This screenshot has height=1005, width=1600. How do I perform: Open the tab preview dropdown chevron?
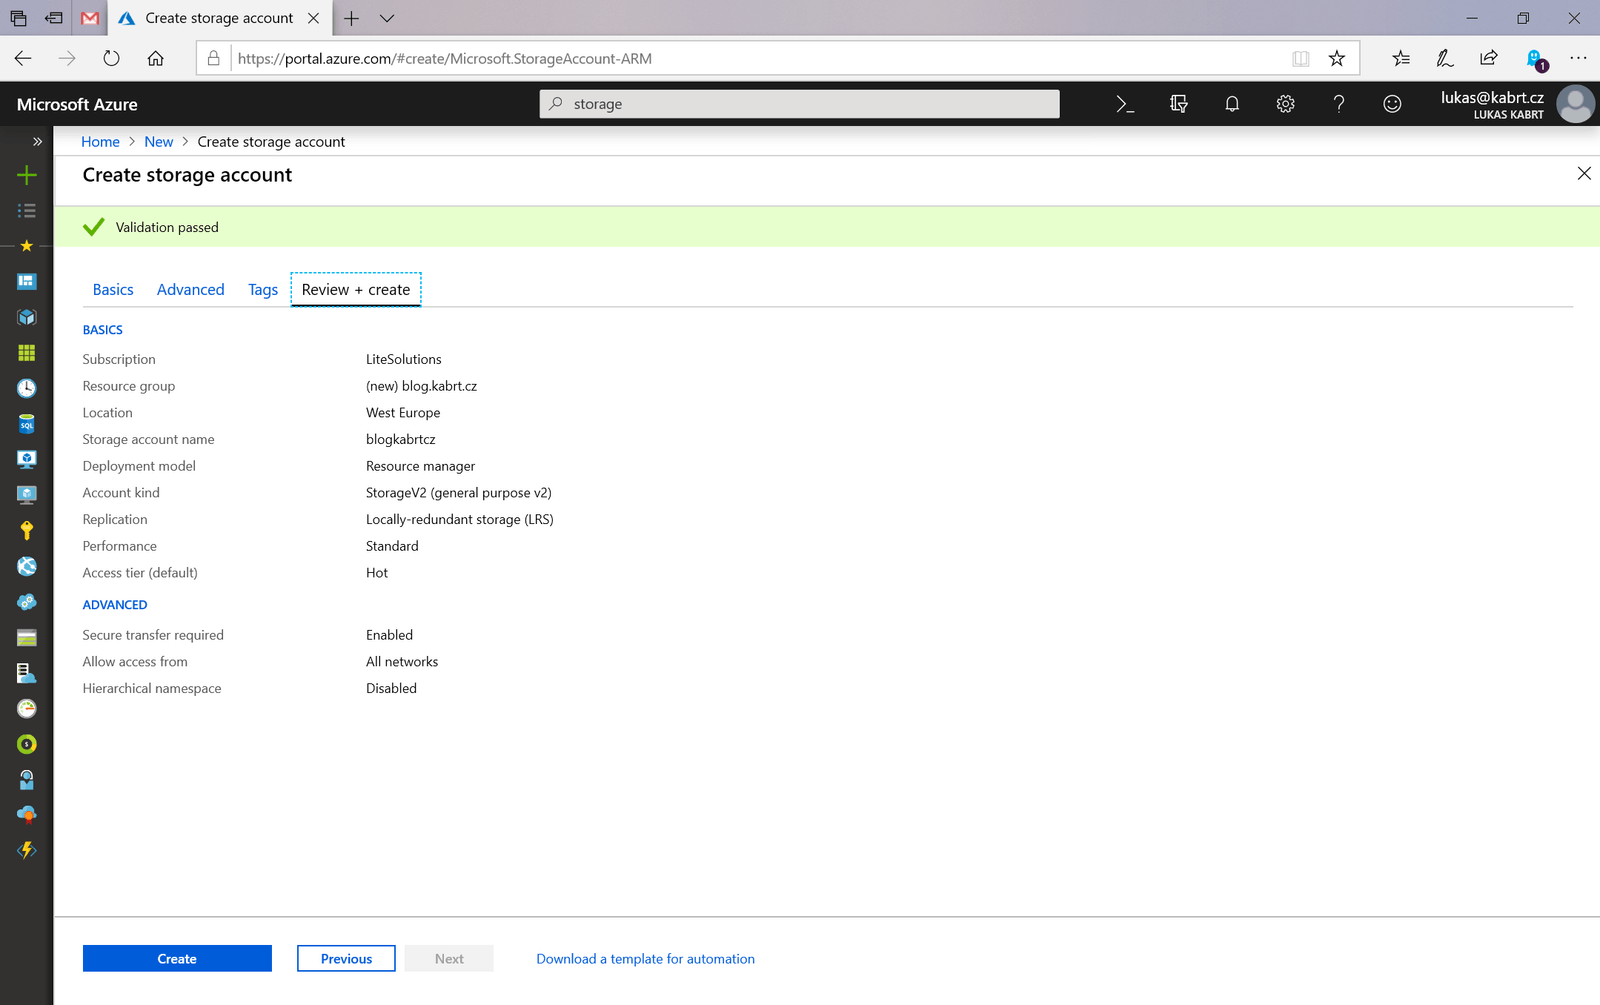point(387,18)
